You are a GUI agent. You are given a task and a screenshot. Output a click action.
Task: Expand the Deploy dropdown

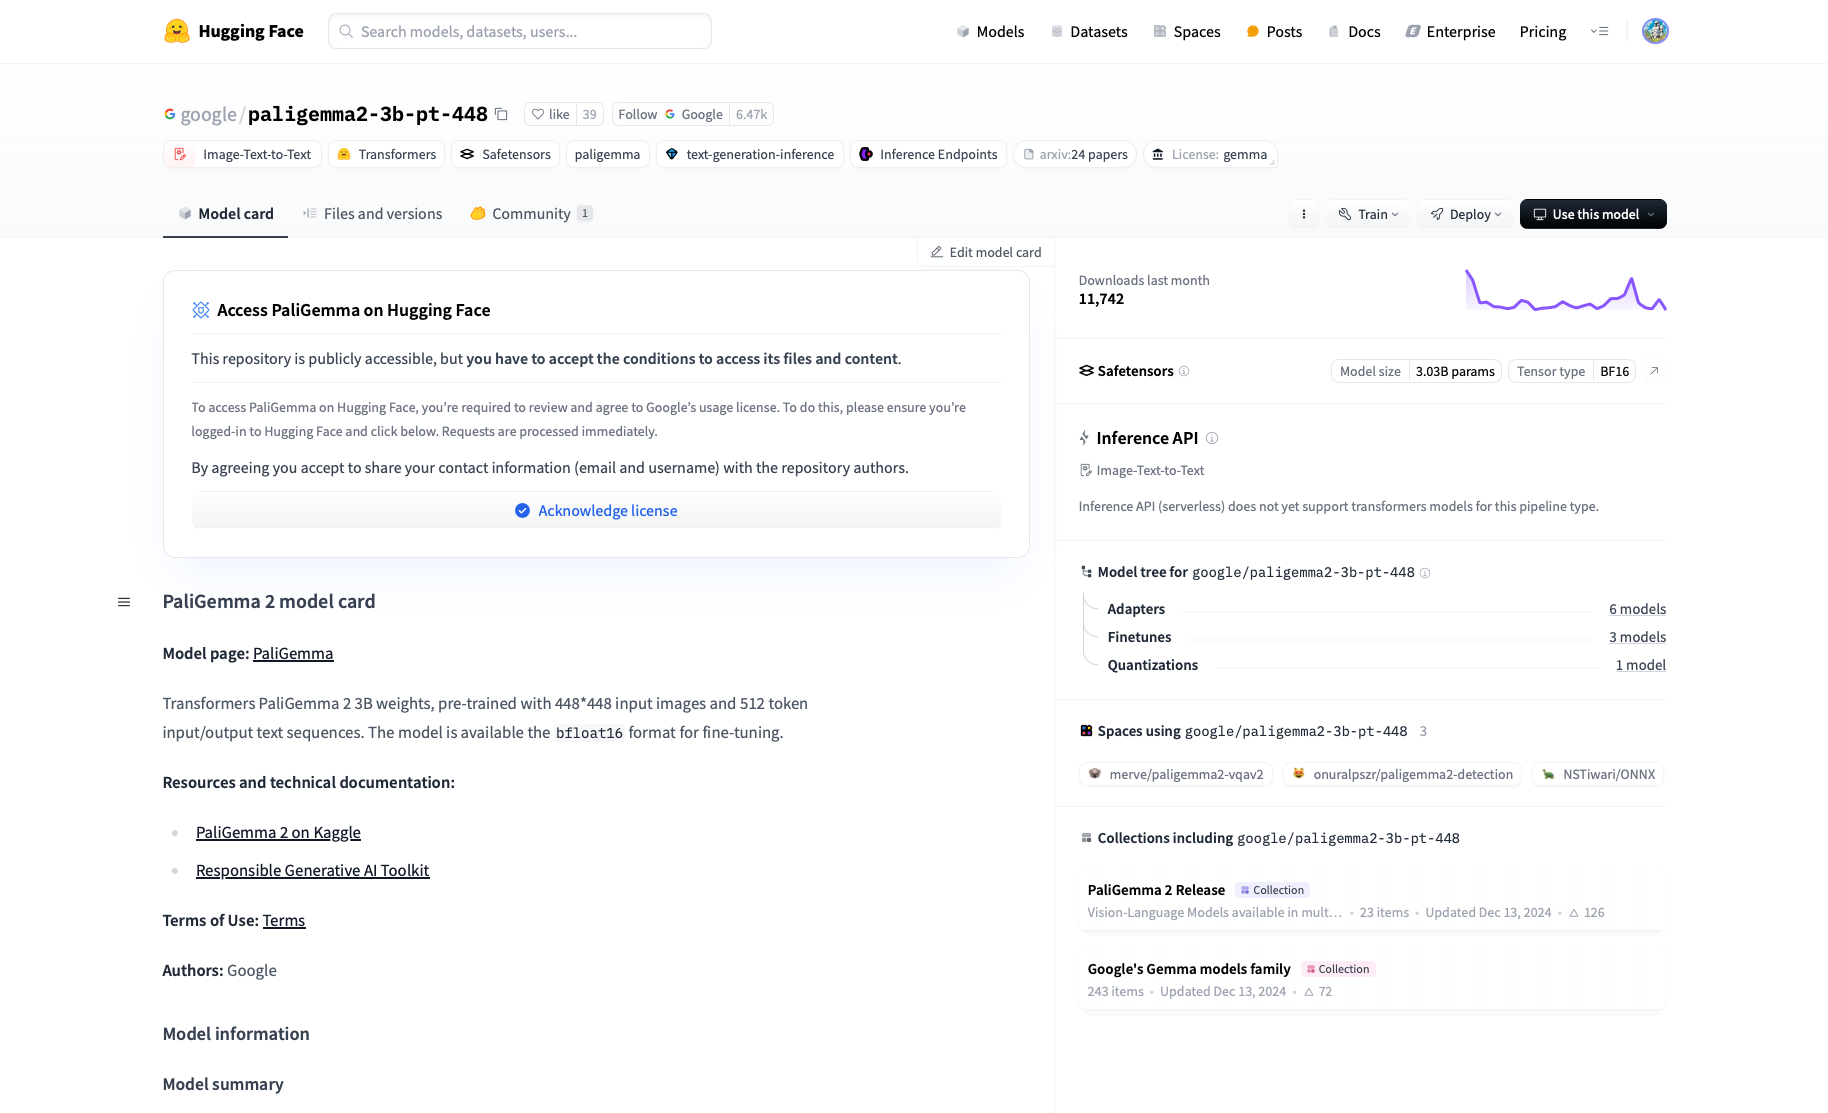tap(1465, 214)
